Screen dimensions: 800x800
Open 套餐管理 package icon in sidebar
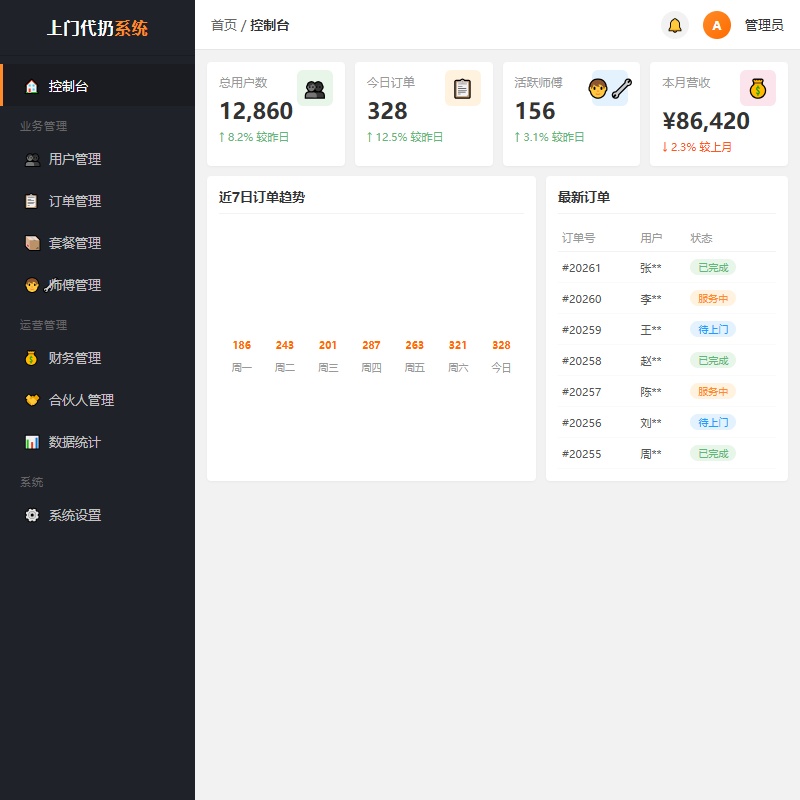tap(32, 243)
